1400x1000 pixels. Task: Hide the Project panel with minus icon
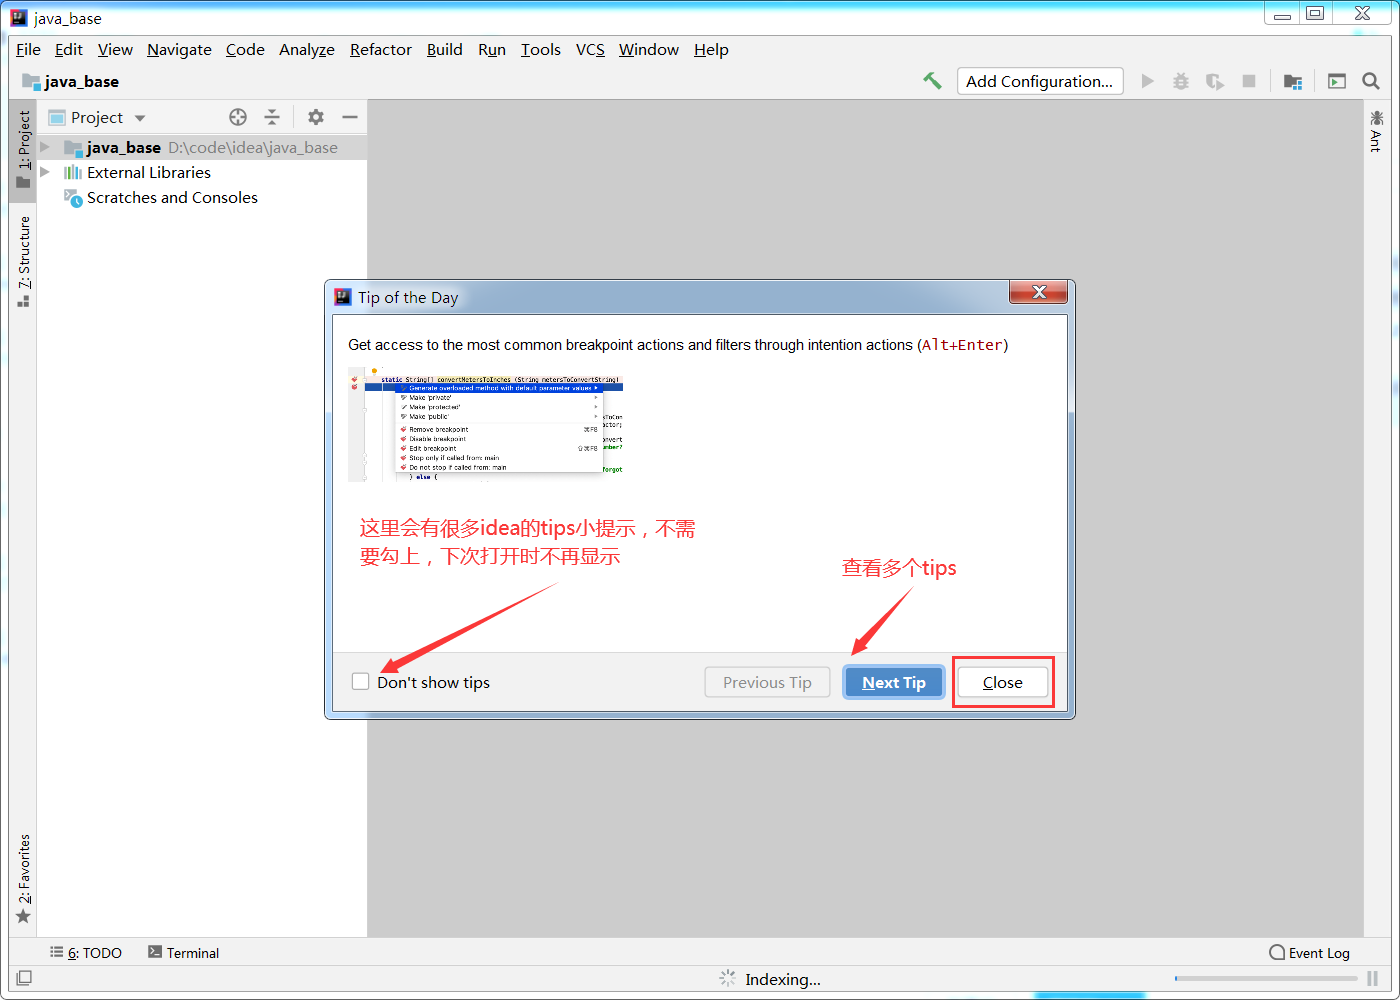point(350,117)
